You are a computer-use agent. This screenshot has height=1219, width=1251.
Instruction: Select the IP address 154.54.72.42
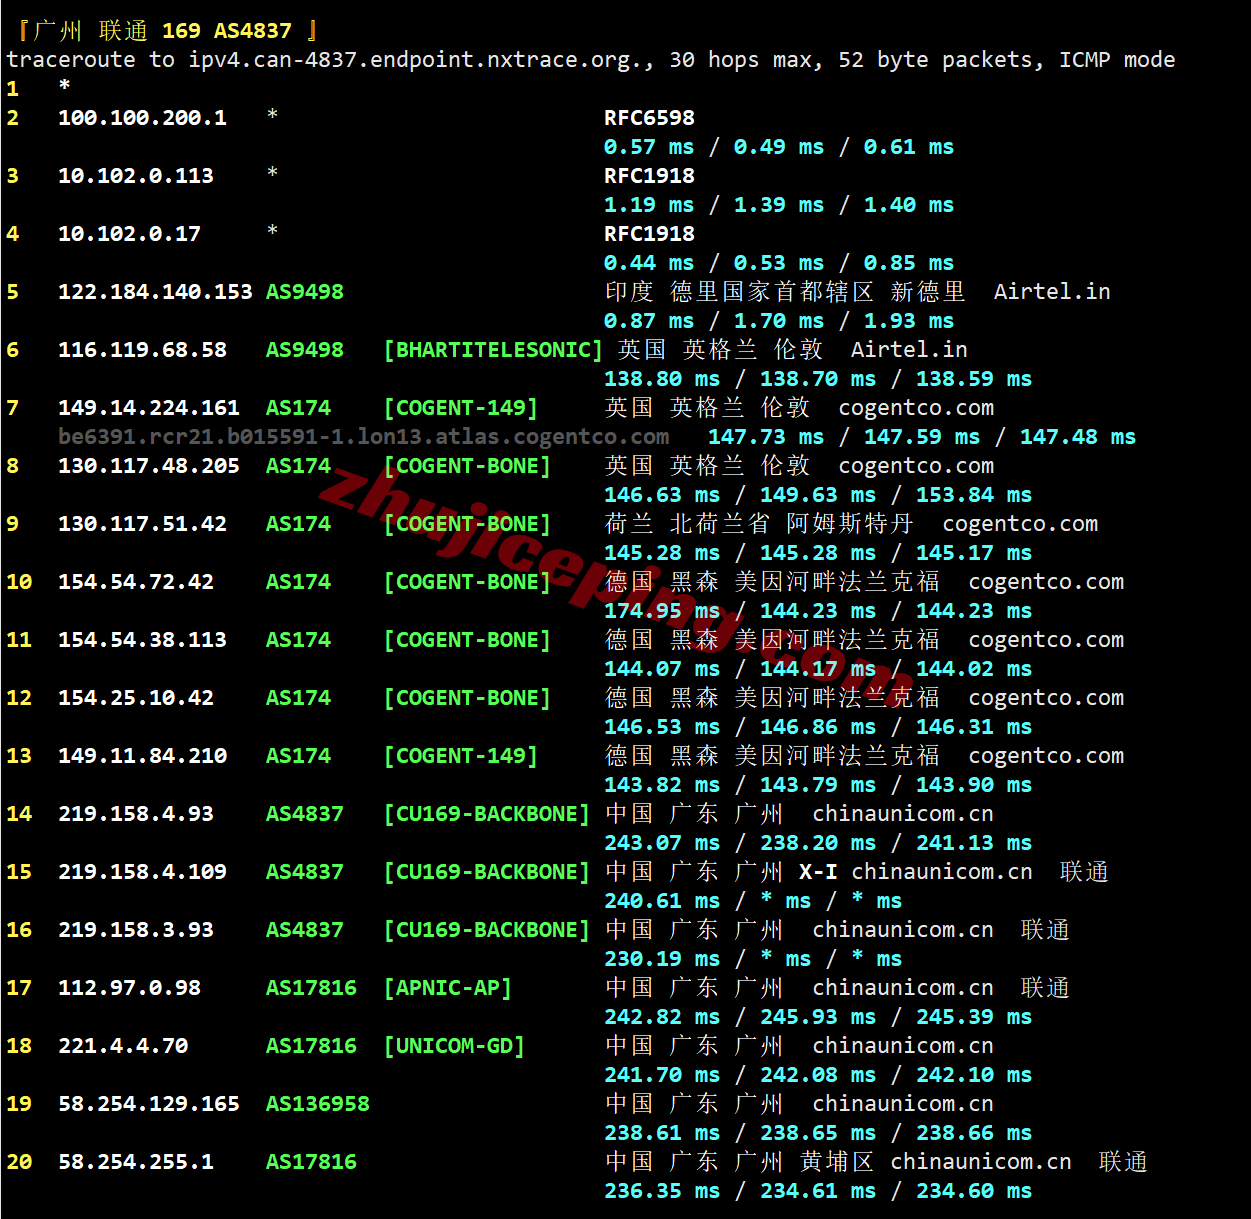pos(136,582)
